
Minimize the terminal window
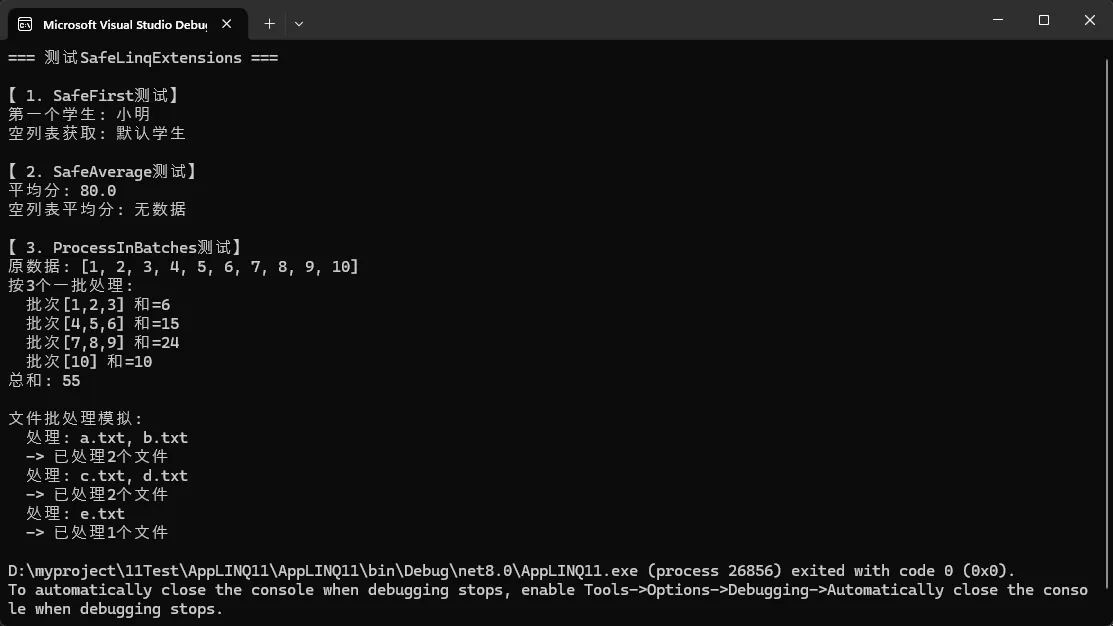[x=998, y=20]
